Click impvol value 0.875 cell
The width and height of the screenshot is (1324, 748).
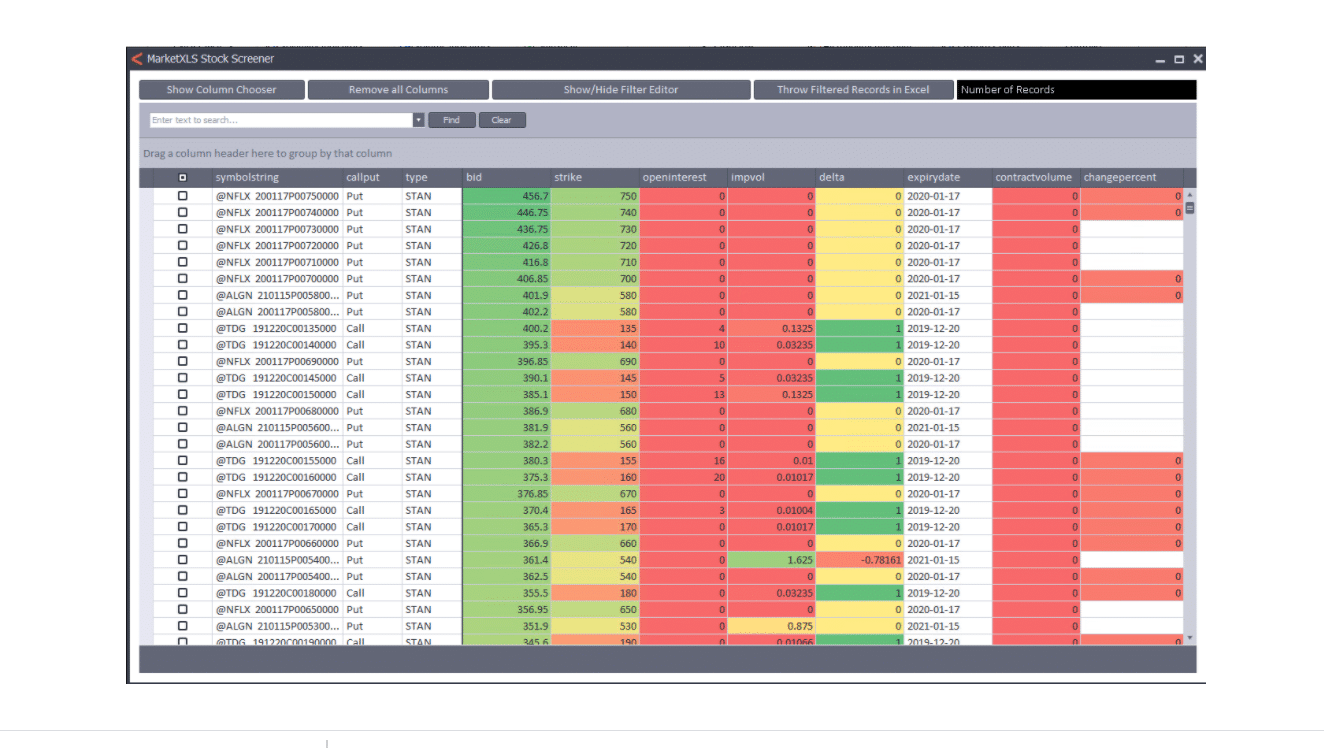(x=771, y=626)
